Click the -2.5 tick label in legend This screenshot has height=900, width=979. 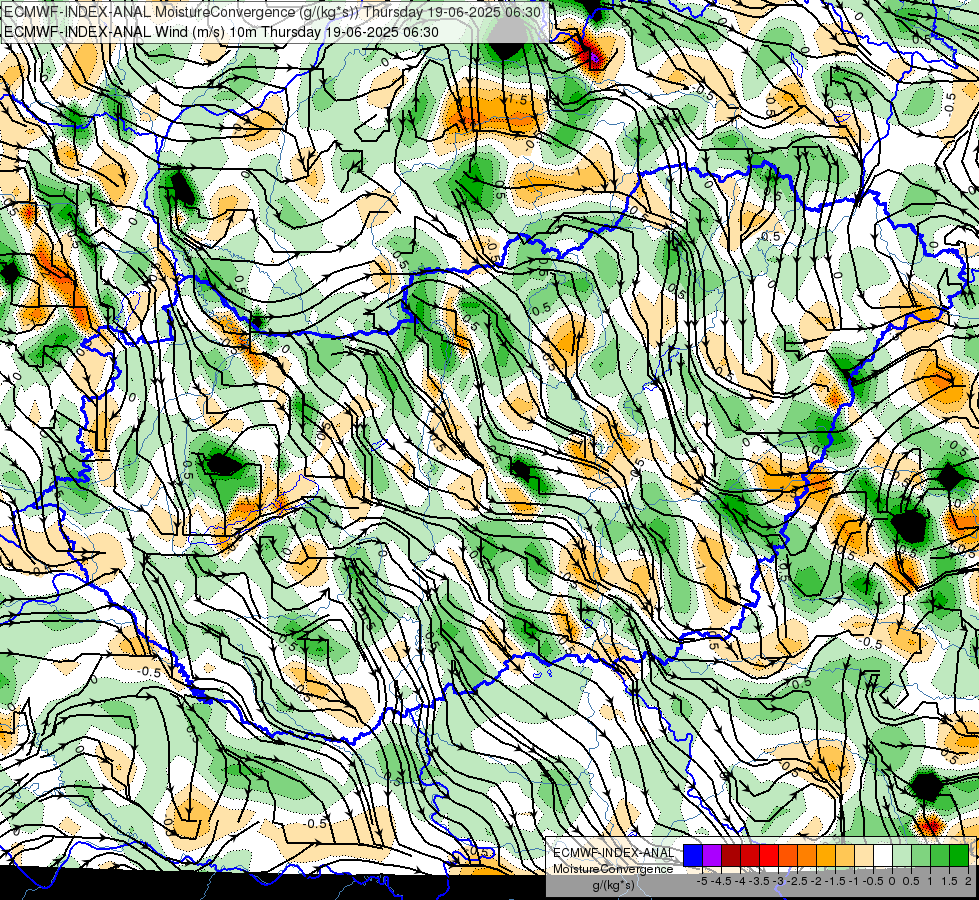[x=797, y=881]
